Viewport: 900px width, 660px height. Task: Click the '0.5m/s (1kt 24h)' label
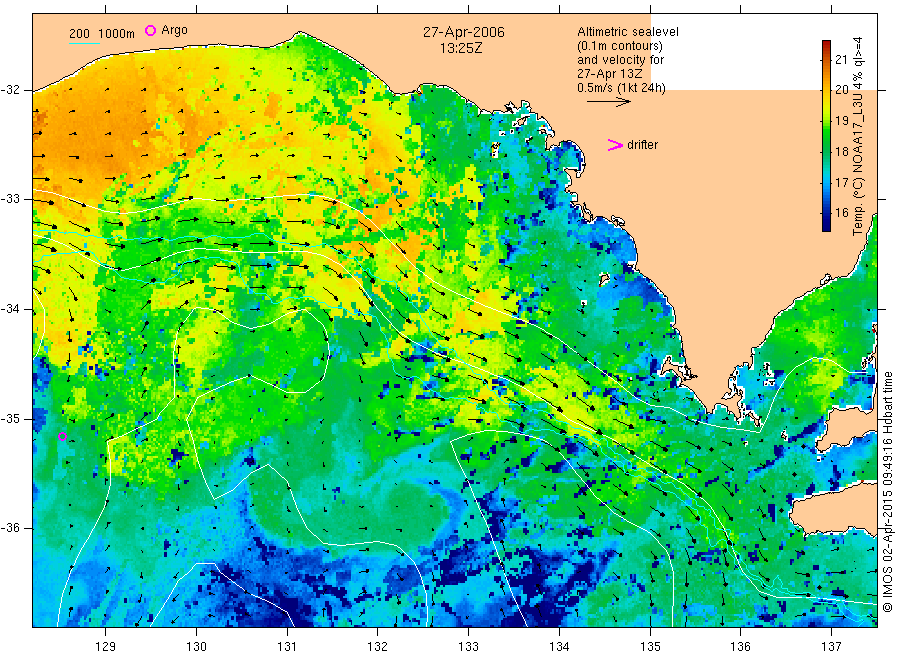[x=622, y=88]
